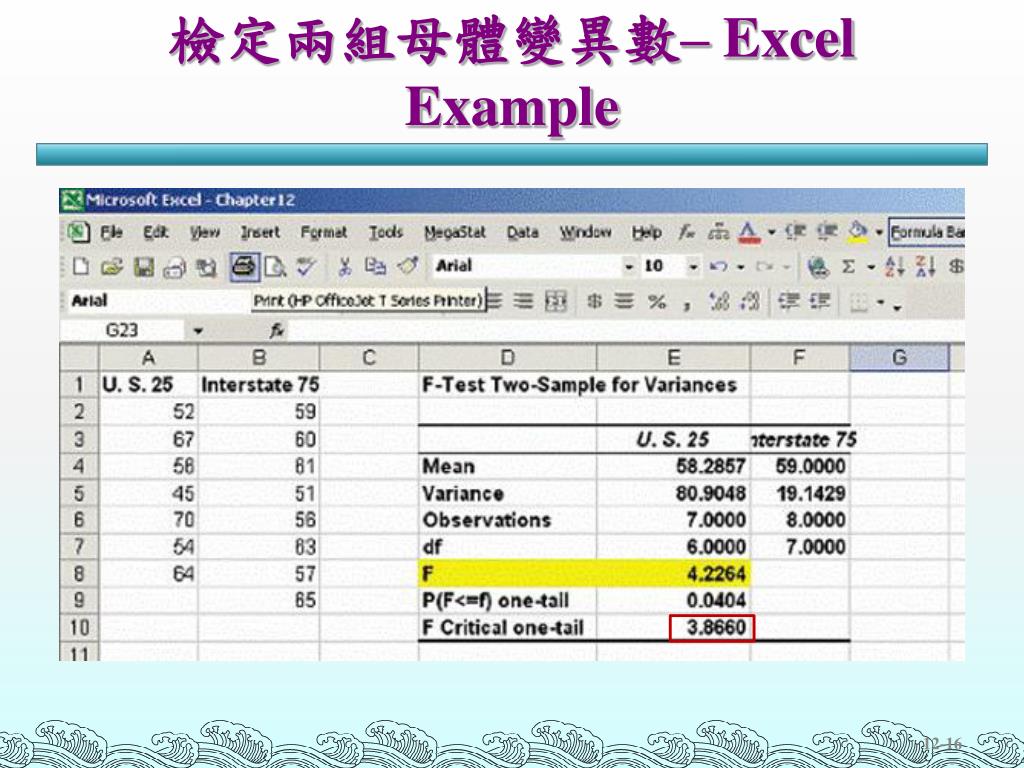Open the Edit menu
Image resolution: width=1024 pixels, height=768 pixels.
coord(155,232)
